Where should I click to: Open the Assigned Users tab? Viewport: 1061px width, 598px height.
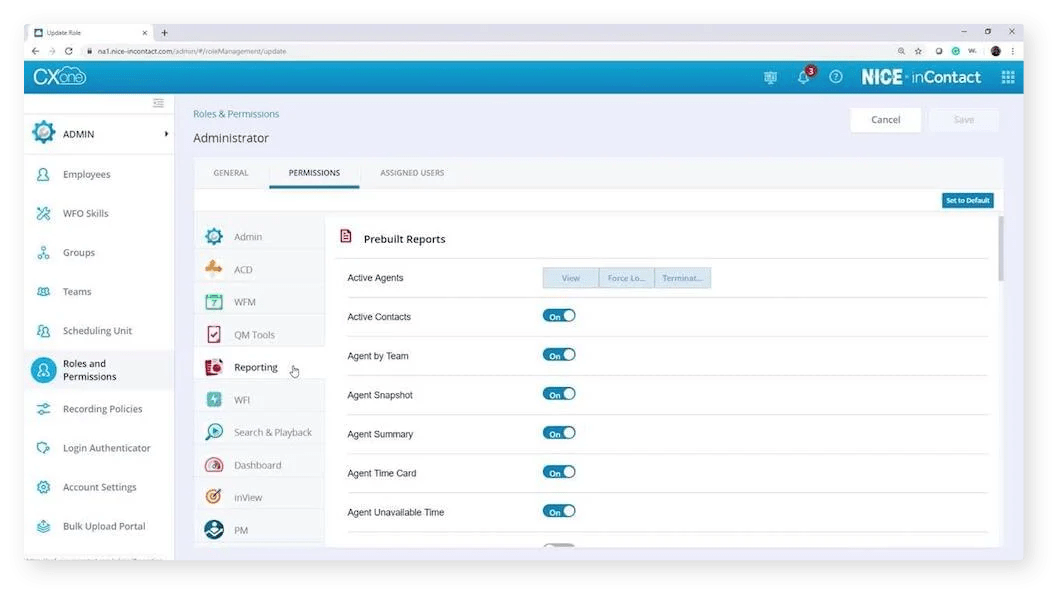[412, 173]
